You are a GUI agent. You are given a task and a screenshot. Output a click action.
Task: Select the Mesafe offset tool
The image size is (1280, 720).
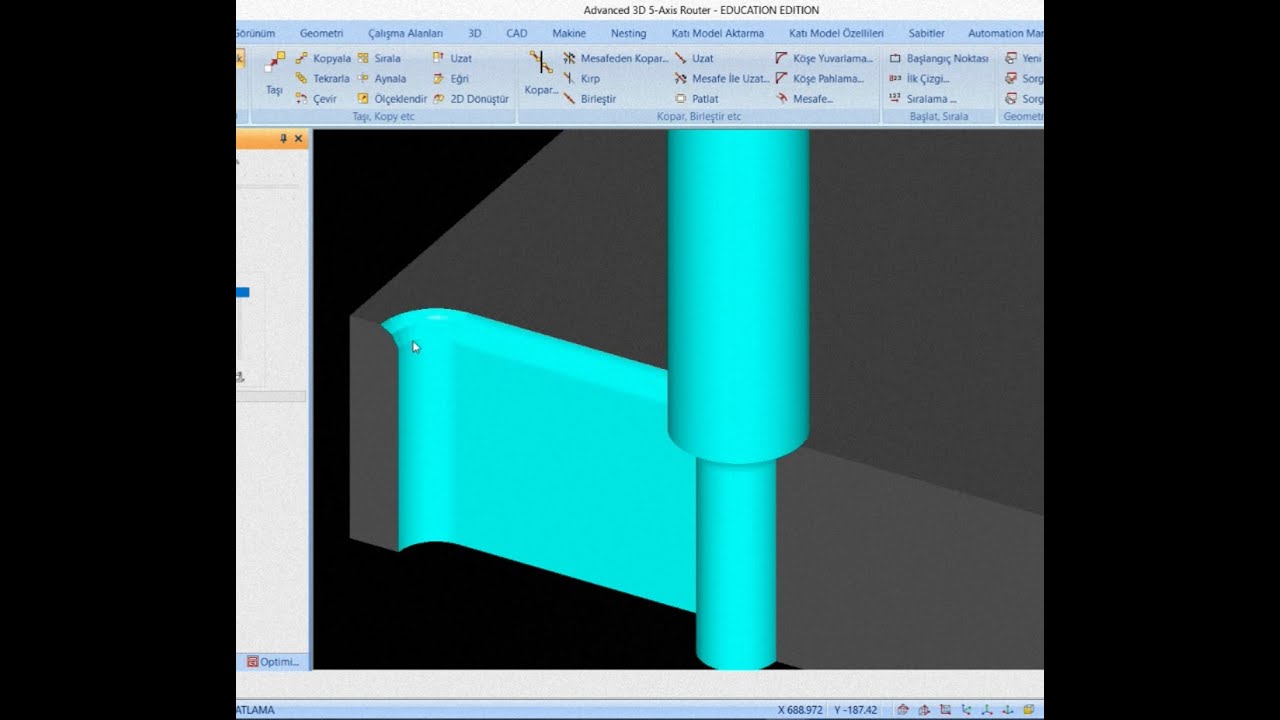805,99
